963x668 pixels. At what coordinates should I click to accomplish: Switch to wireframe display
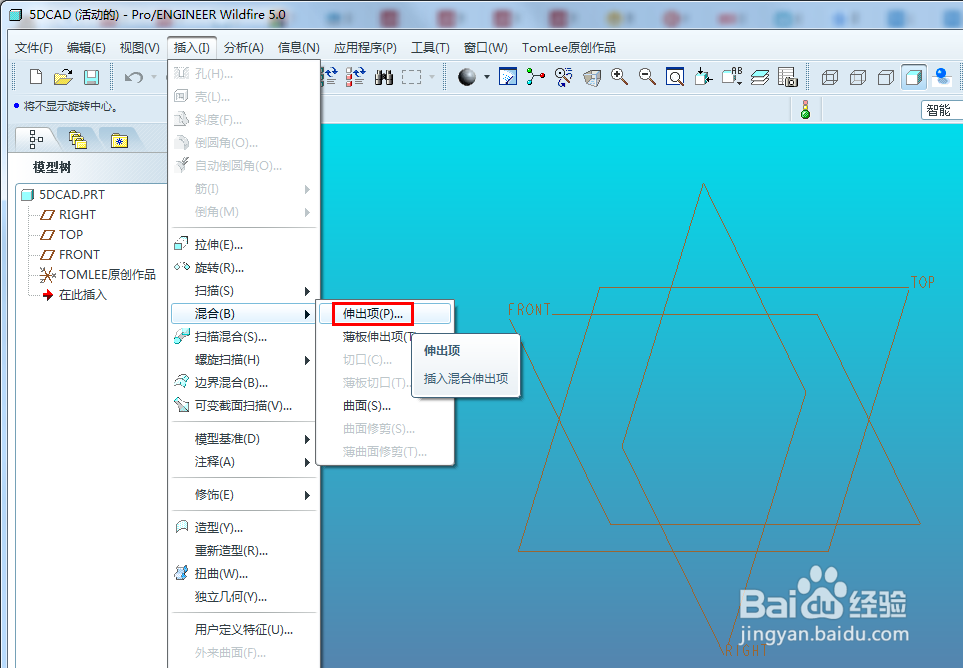[x=830, y=77]
